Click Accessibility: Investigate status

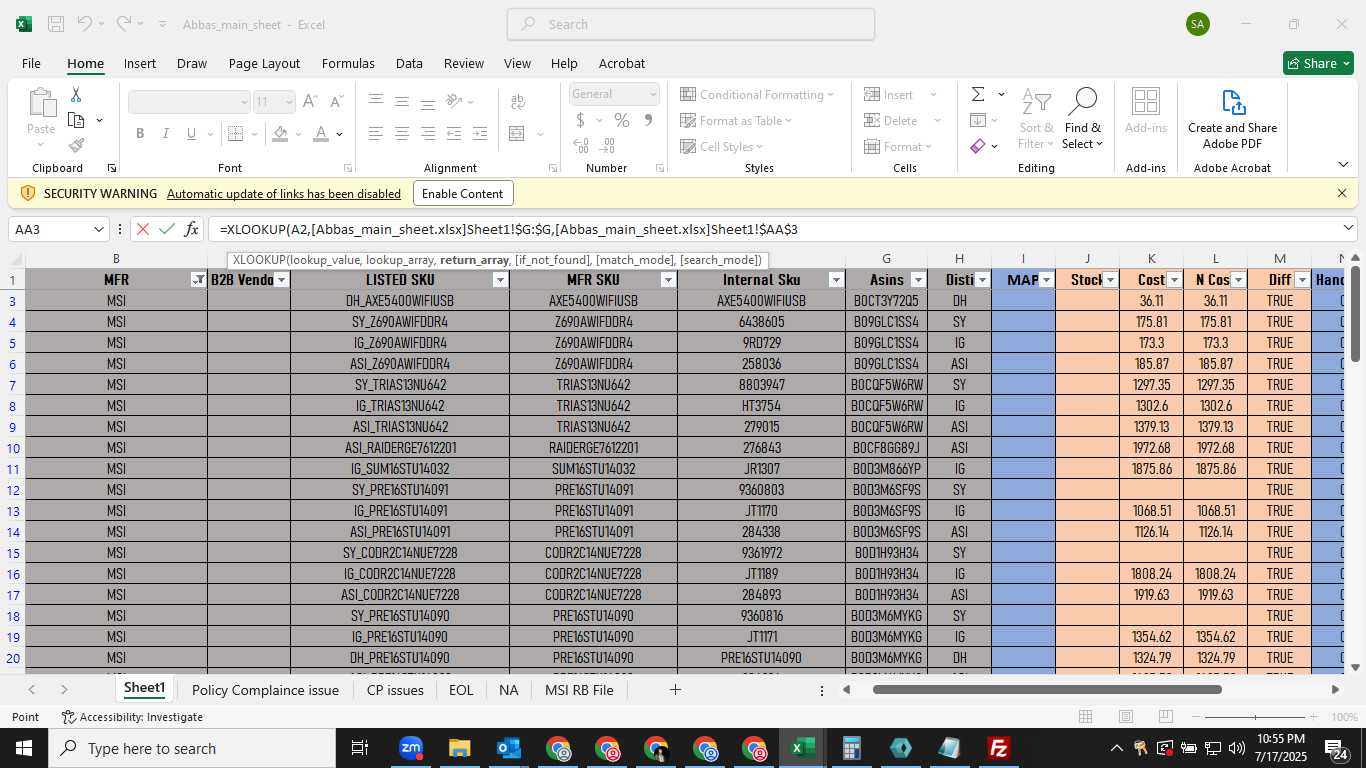132,717
